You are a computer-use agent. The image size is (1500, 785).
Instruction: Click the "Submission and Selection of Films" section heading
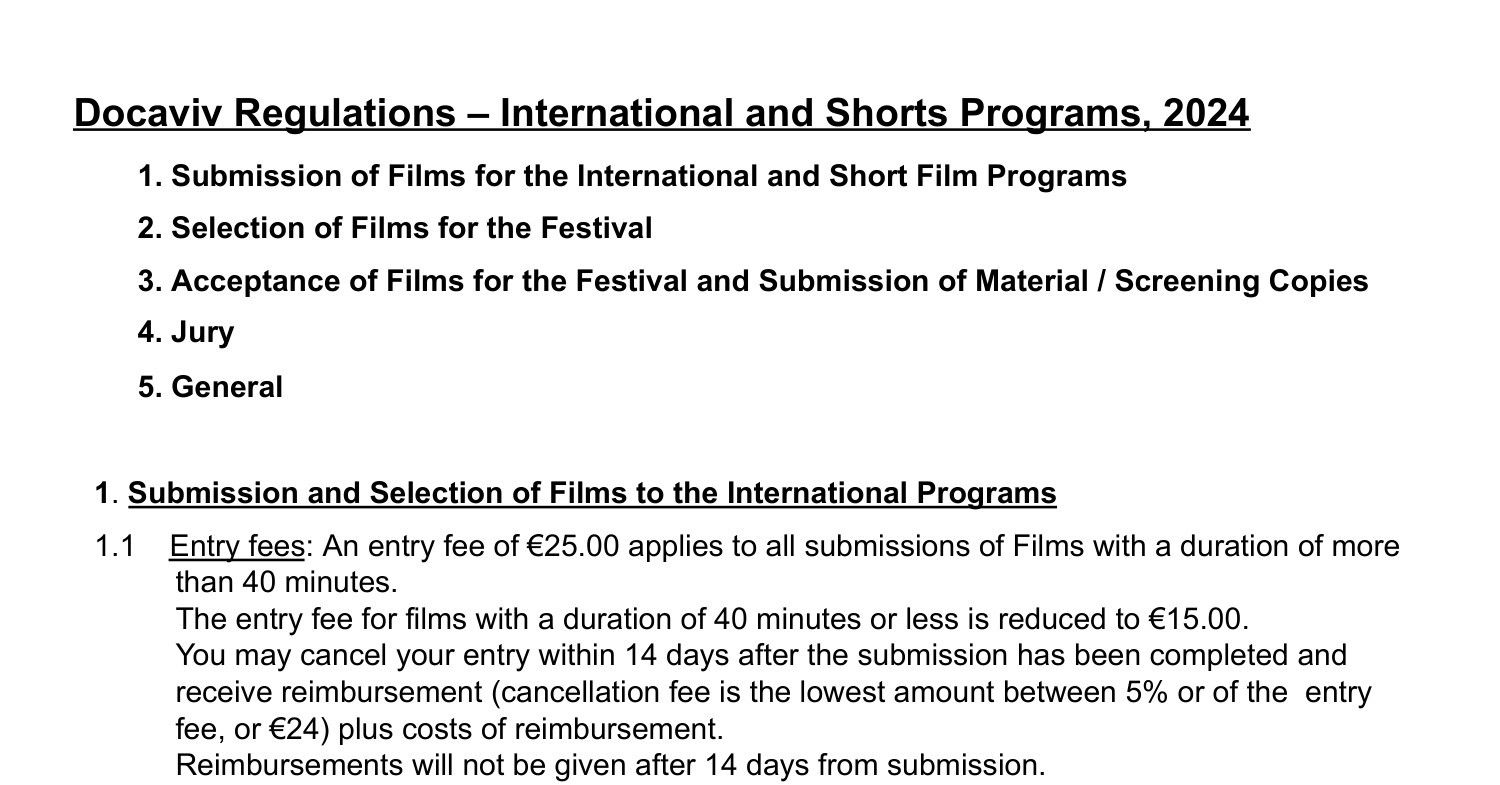592,493
